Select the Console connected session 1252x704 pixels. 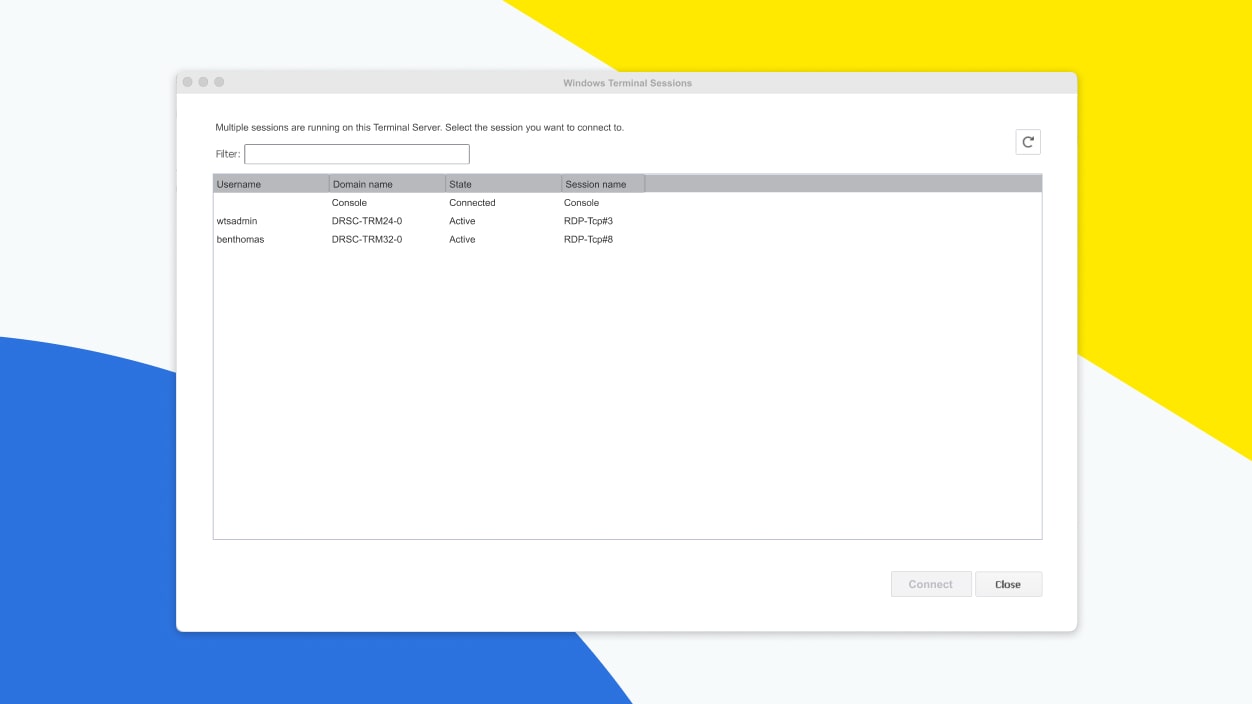[400, 202]
